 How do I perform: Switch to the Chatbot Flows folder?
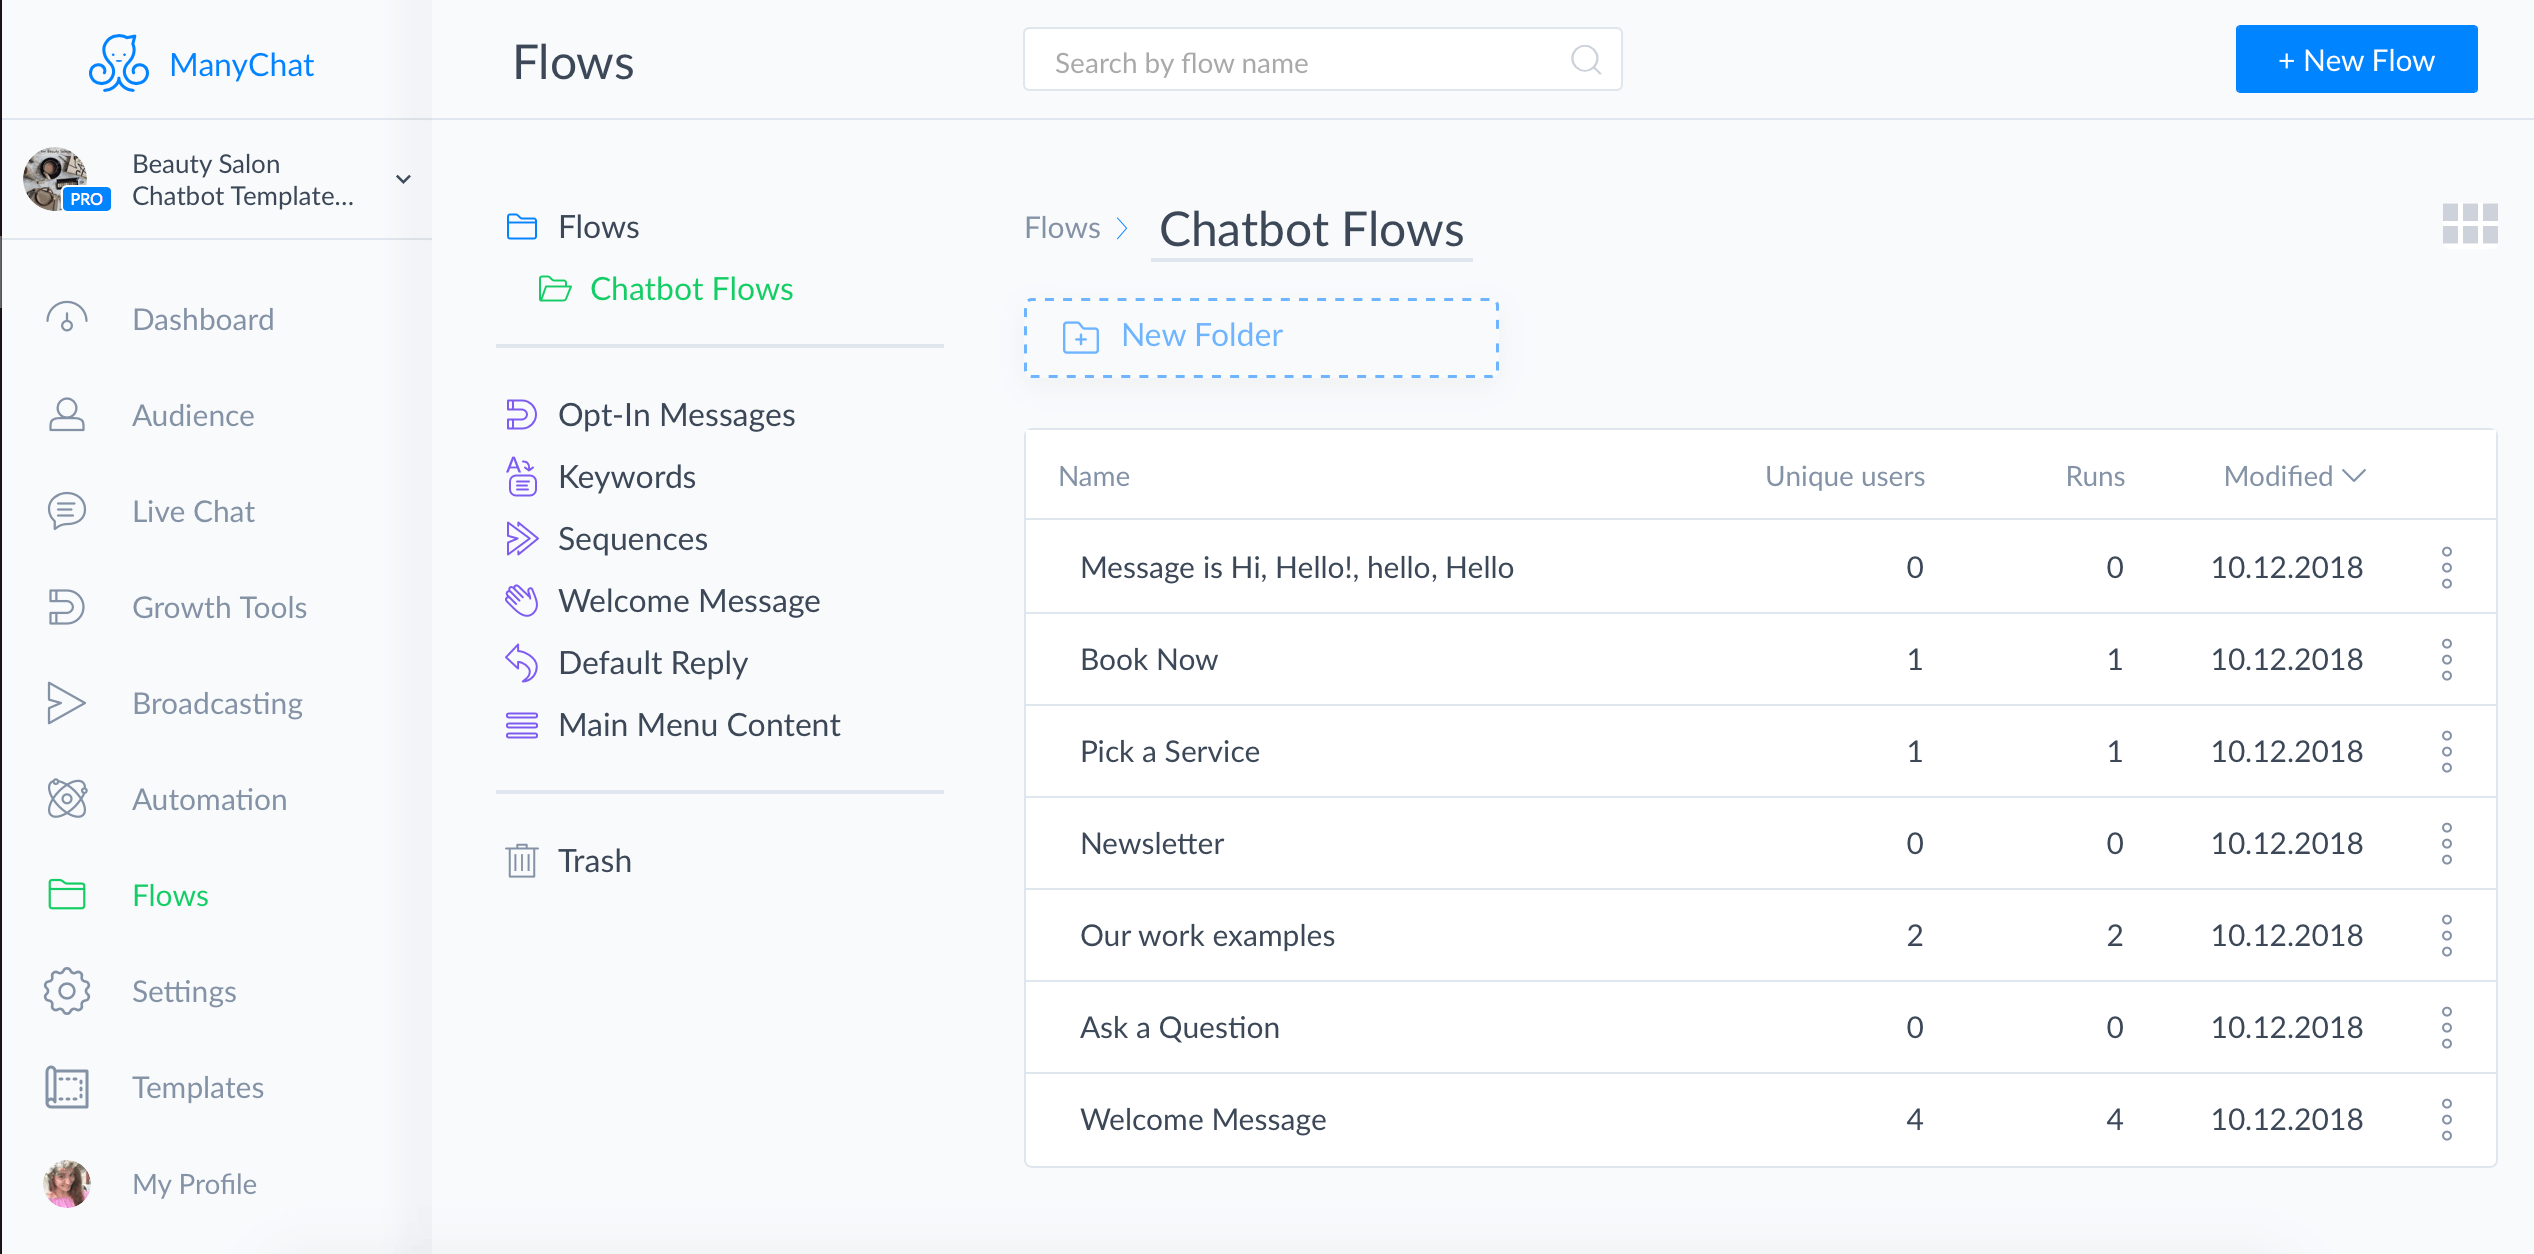tap(691, 289)
